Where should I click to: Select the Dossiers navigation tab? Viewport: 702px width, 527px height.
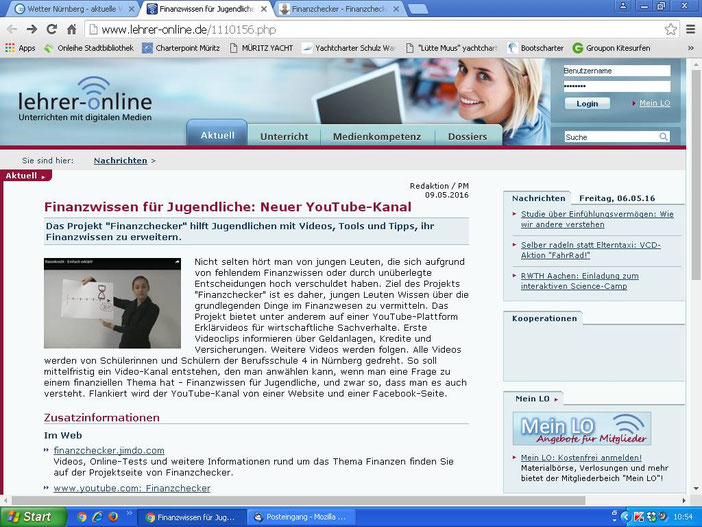[x=467, y=136]
